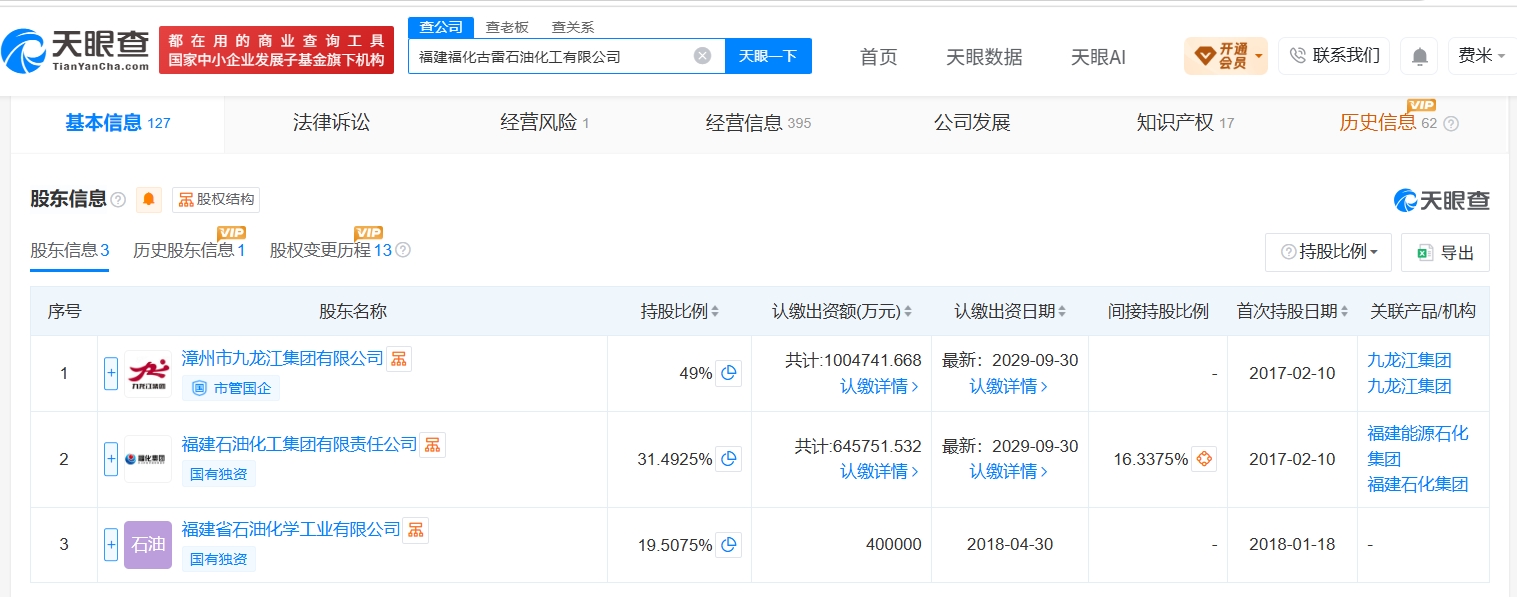
Task: Switch to the 法律诉讼 tab
Action: [331, 123]
